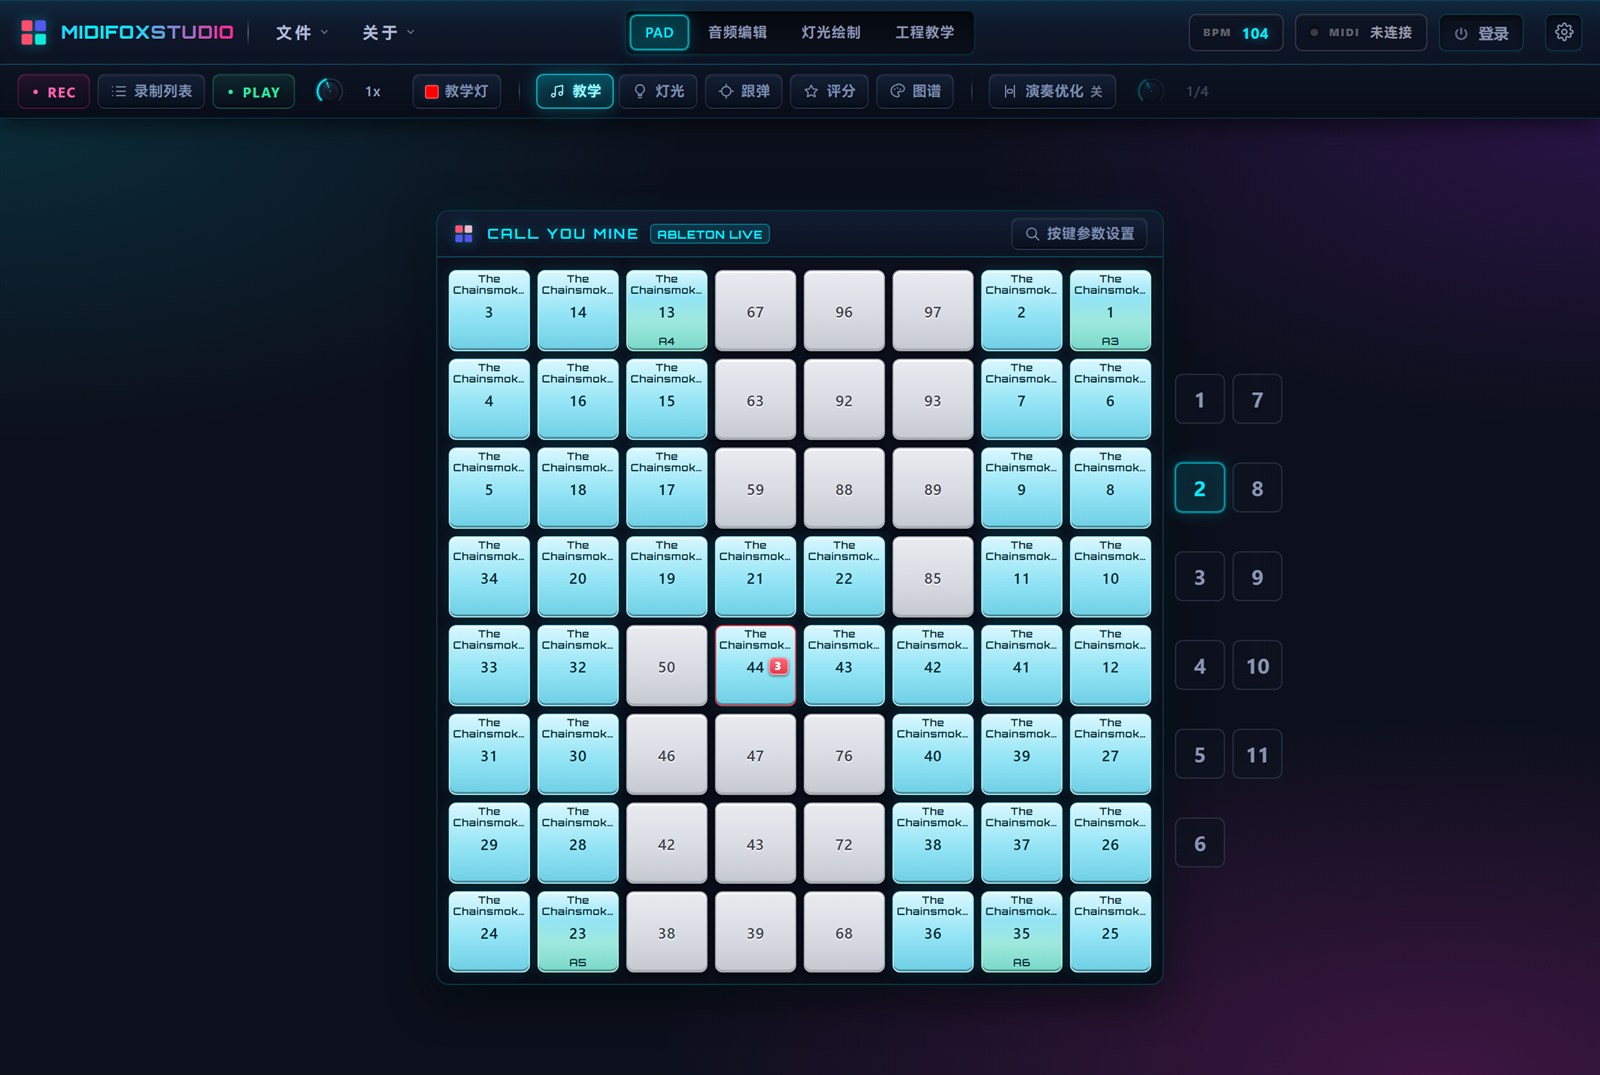Open the 关于 about menu
Viewport: 1600px width, 1075px height.
[388, 33]
